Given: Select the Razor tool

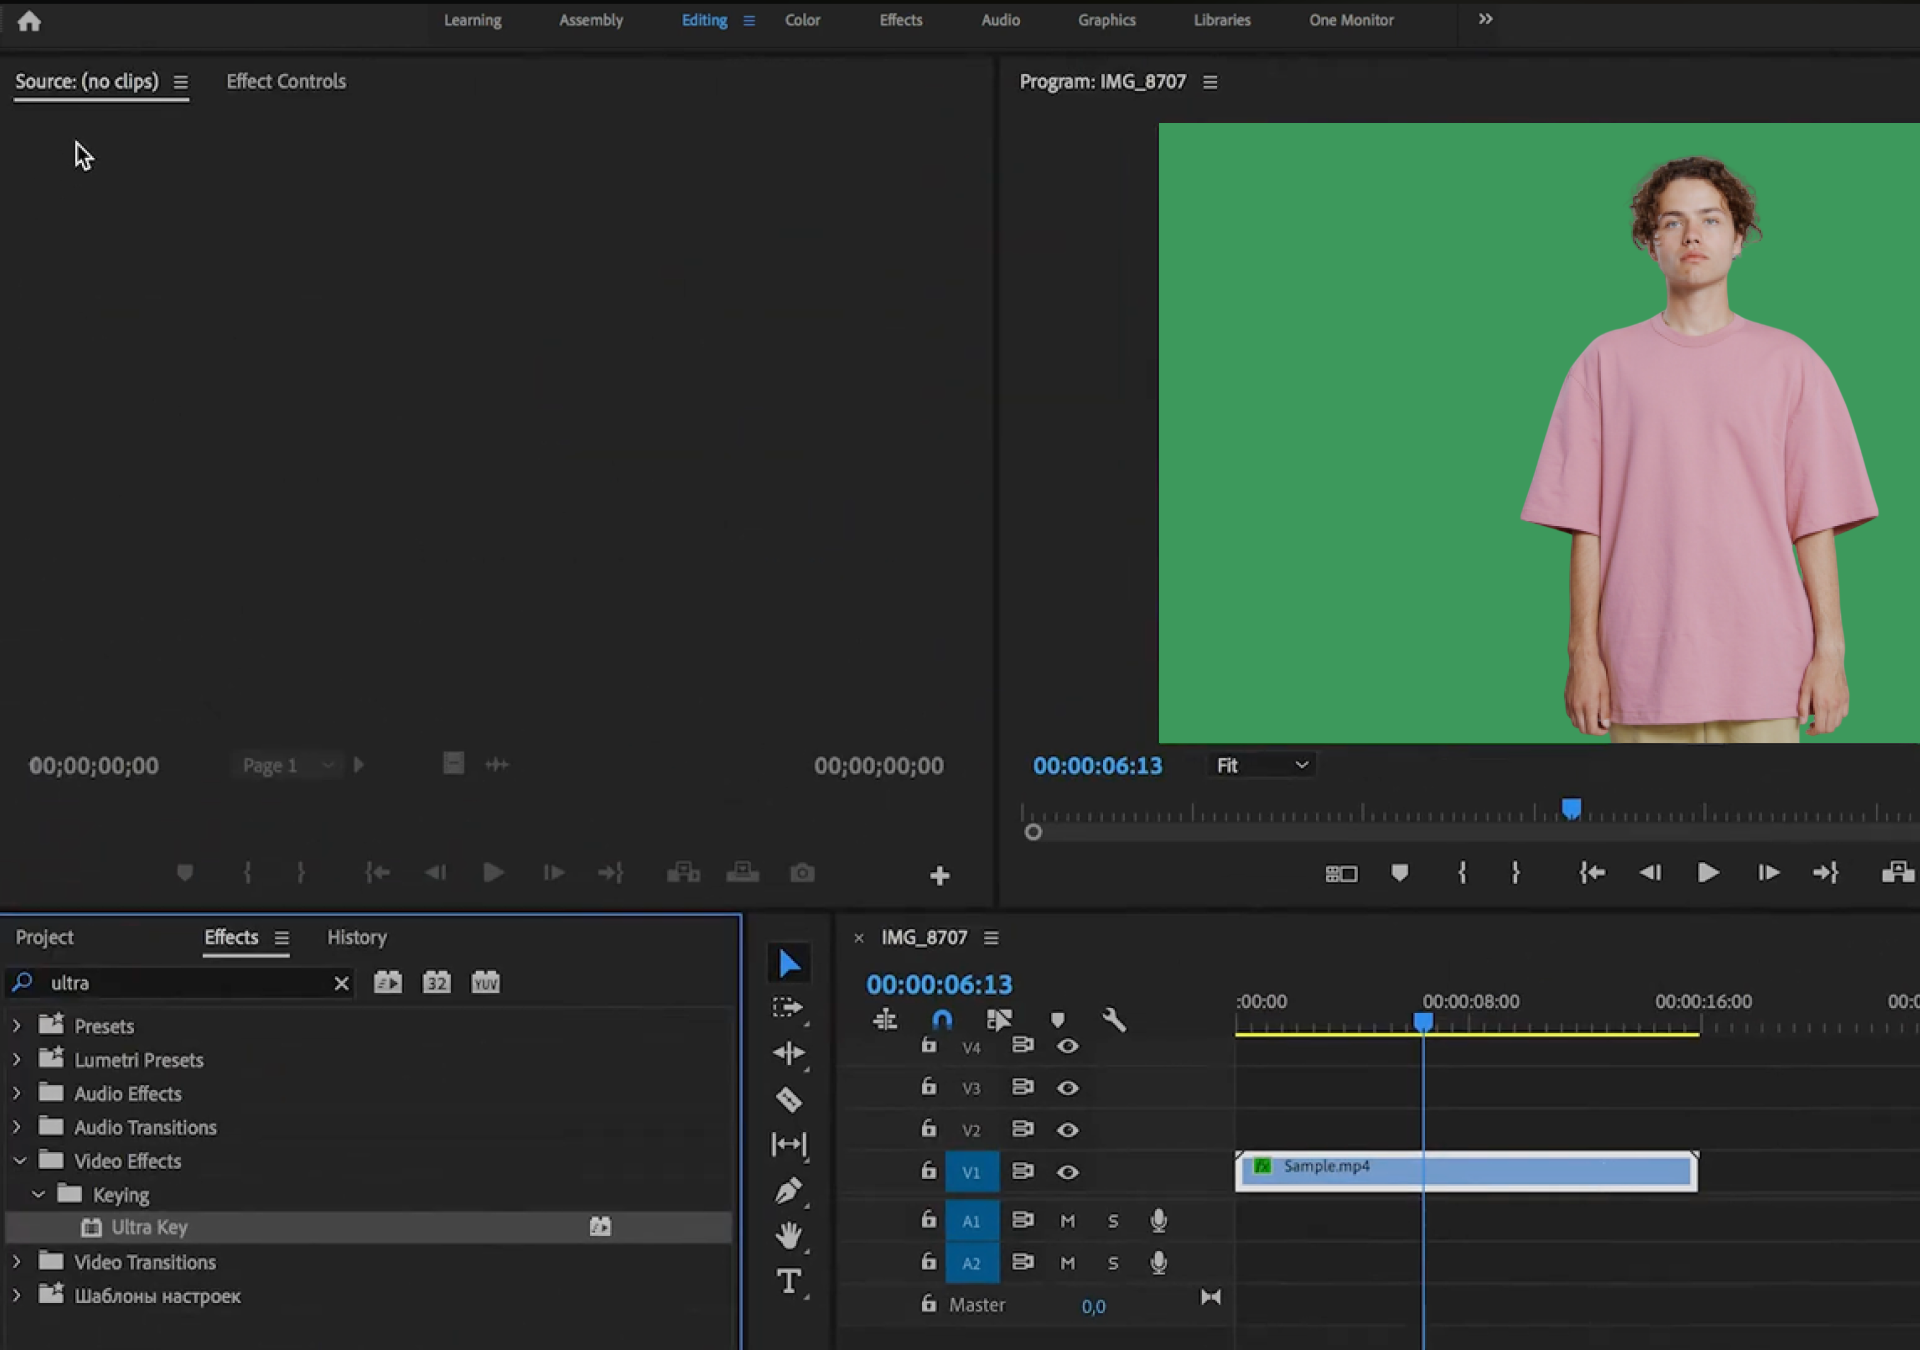Looking at the screenshot, I should pos(789,1099).
